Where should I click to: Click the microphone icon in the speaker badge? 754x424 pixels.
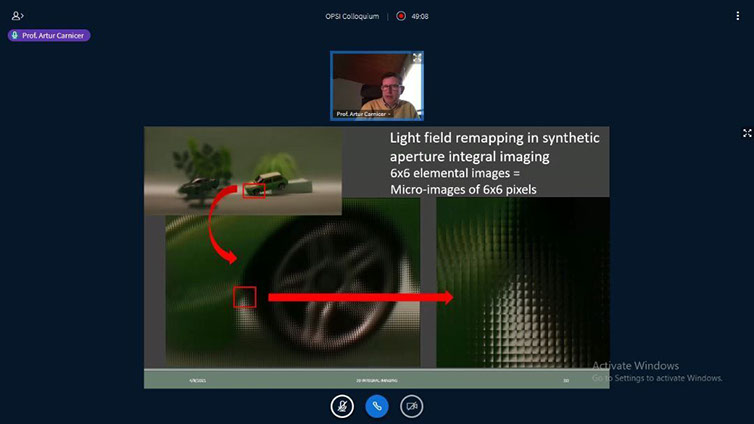click(16, 35)
